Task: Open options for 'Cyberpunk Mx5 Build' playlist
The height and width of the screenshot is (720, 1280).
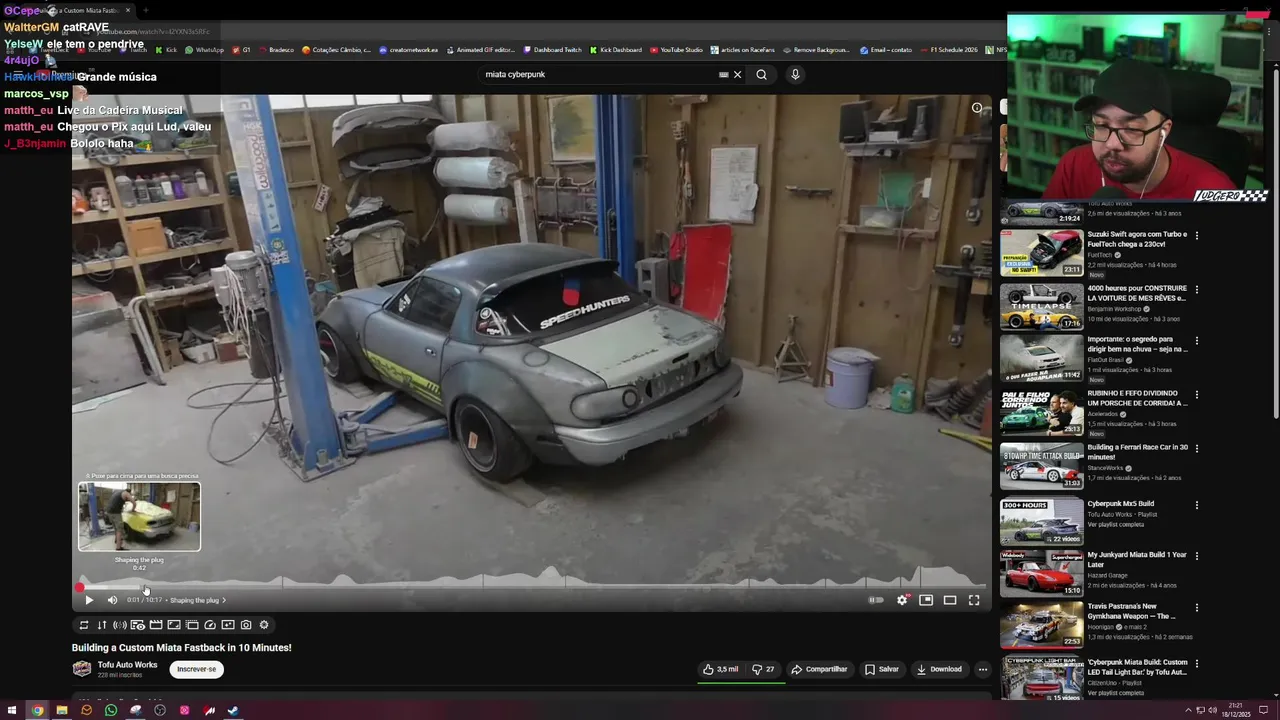Action: coord(1197,505)
